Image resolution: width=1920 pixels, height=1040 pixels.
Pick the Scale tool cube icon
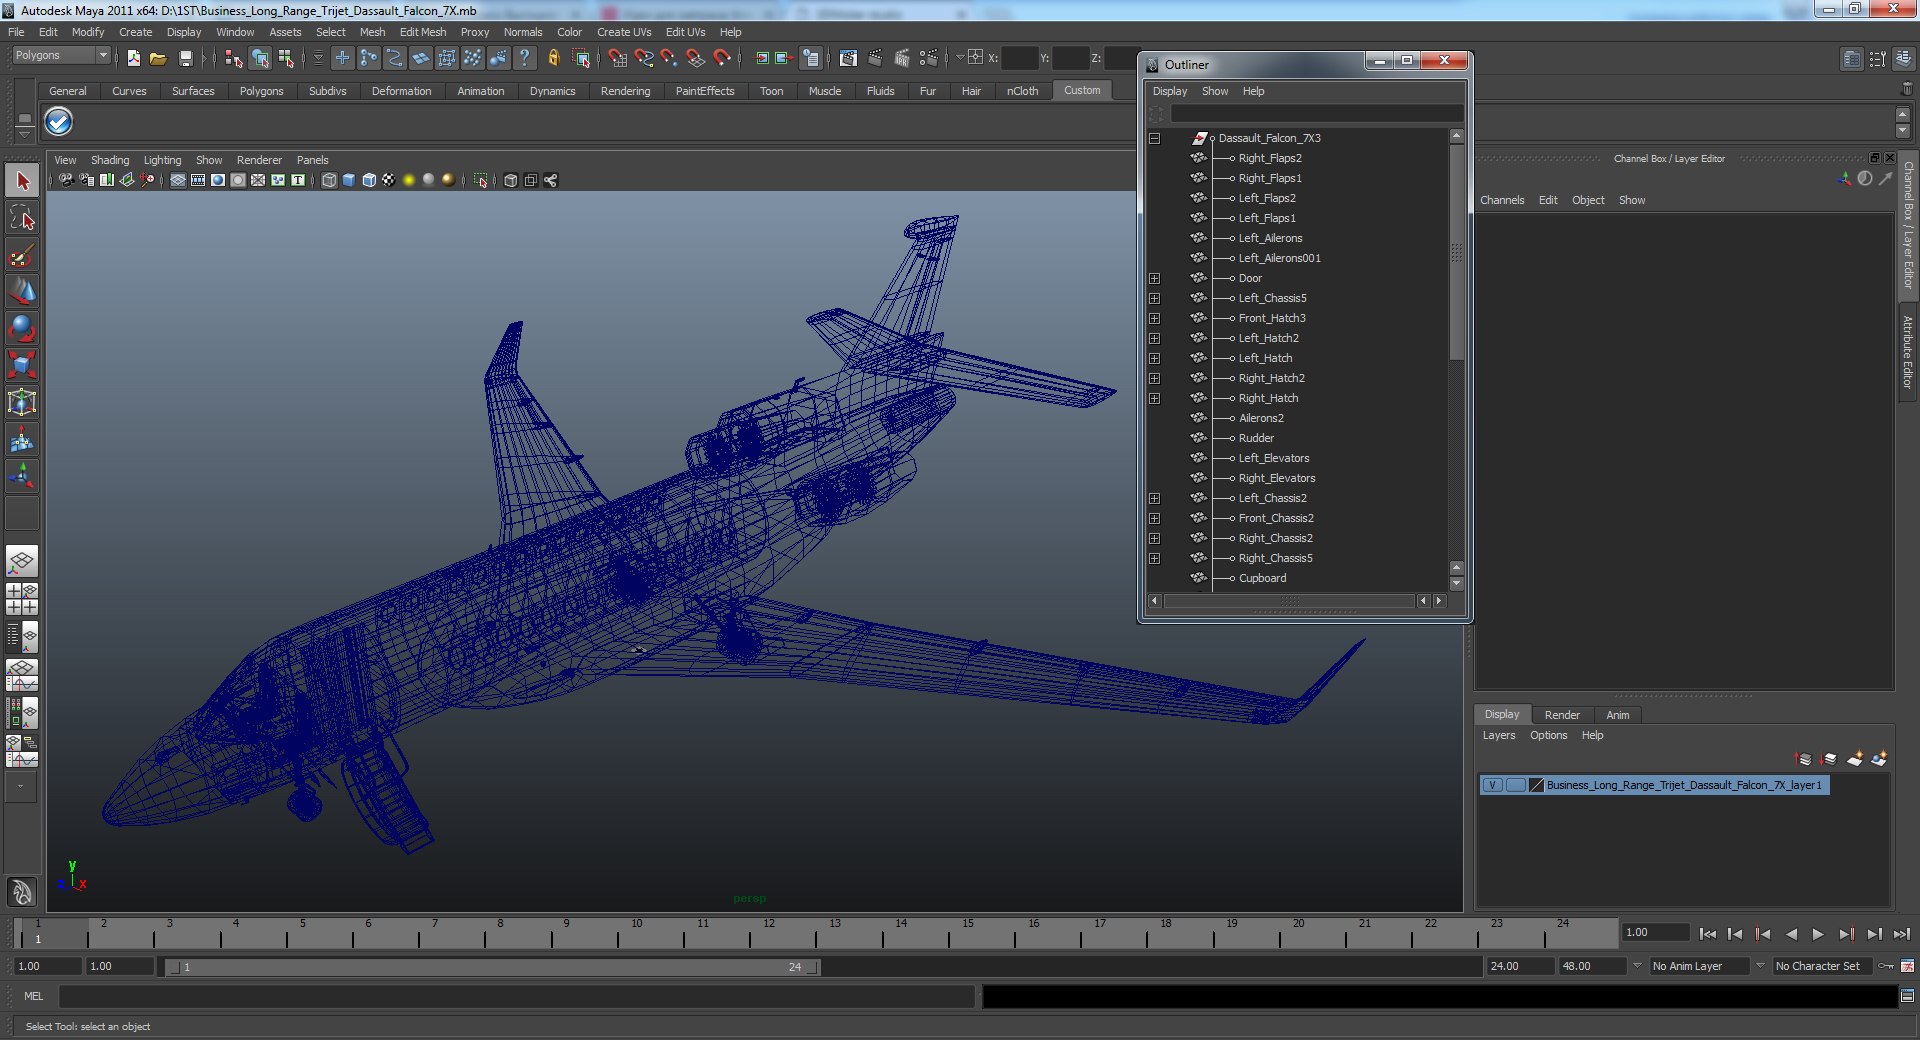coord(22,365)
